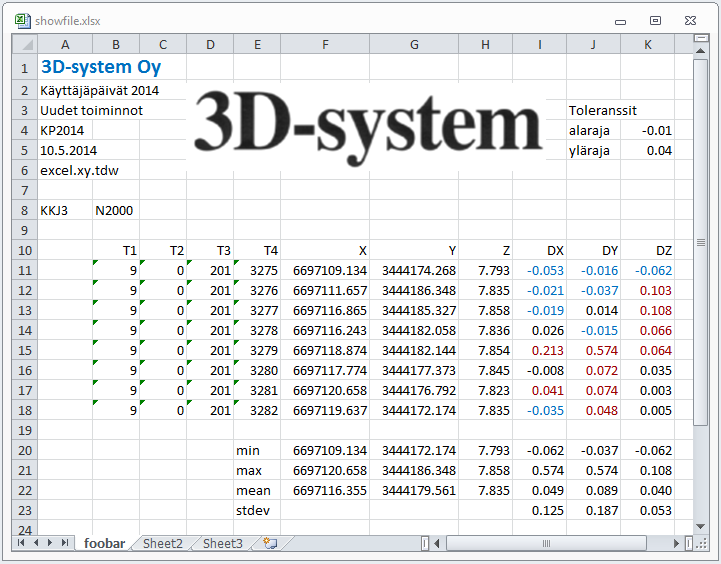721x564 pixels.
Task: Go to the first sheet tab arrow
Action: [21, 543]
